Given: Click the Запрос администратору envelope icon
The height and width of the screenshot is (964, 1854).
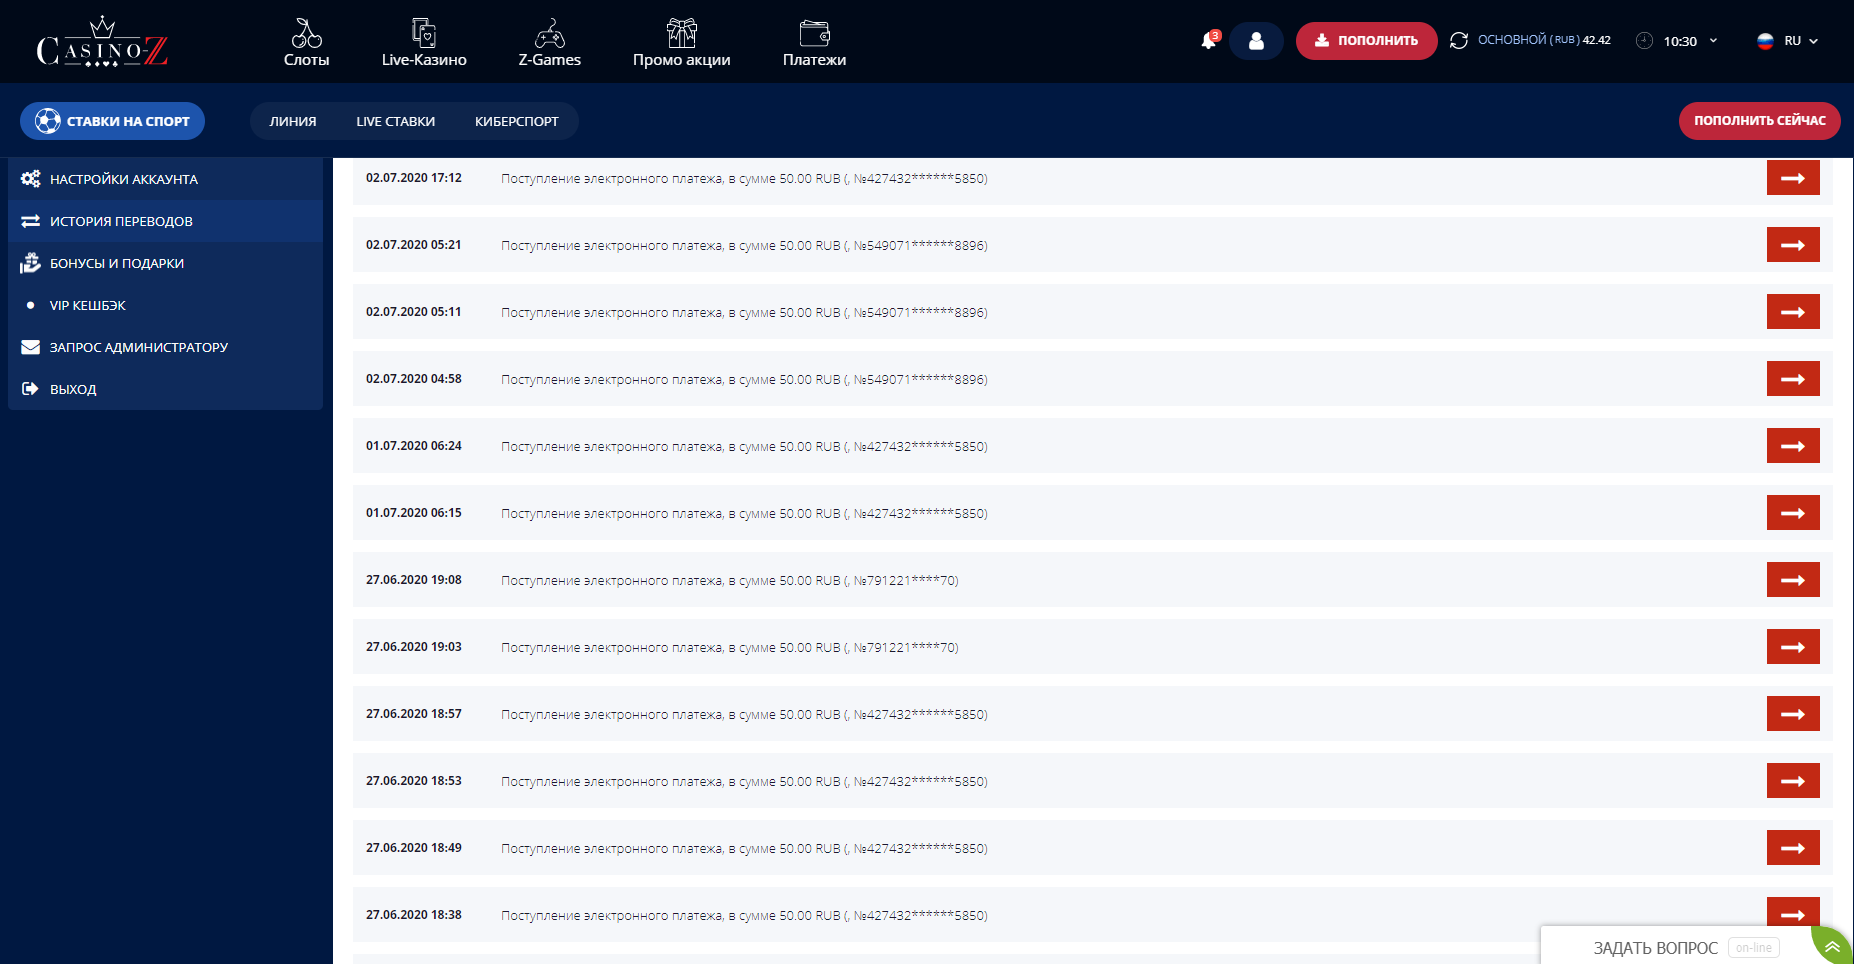Looking at the screenshot, I should point(31,347).
